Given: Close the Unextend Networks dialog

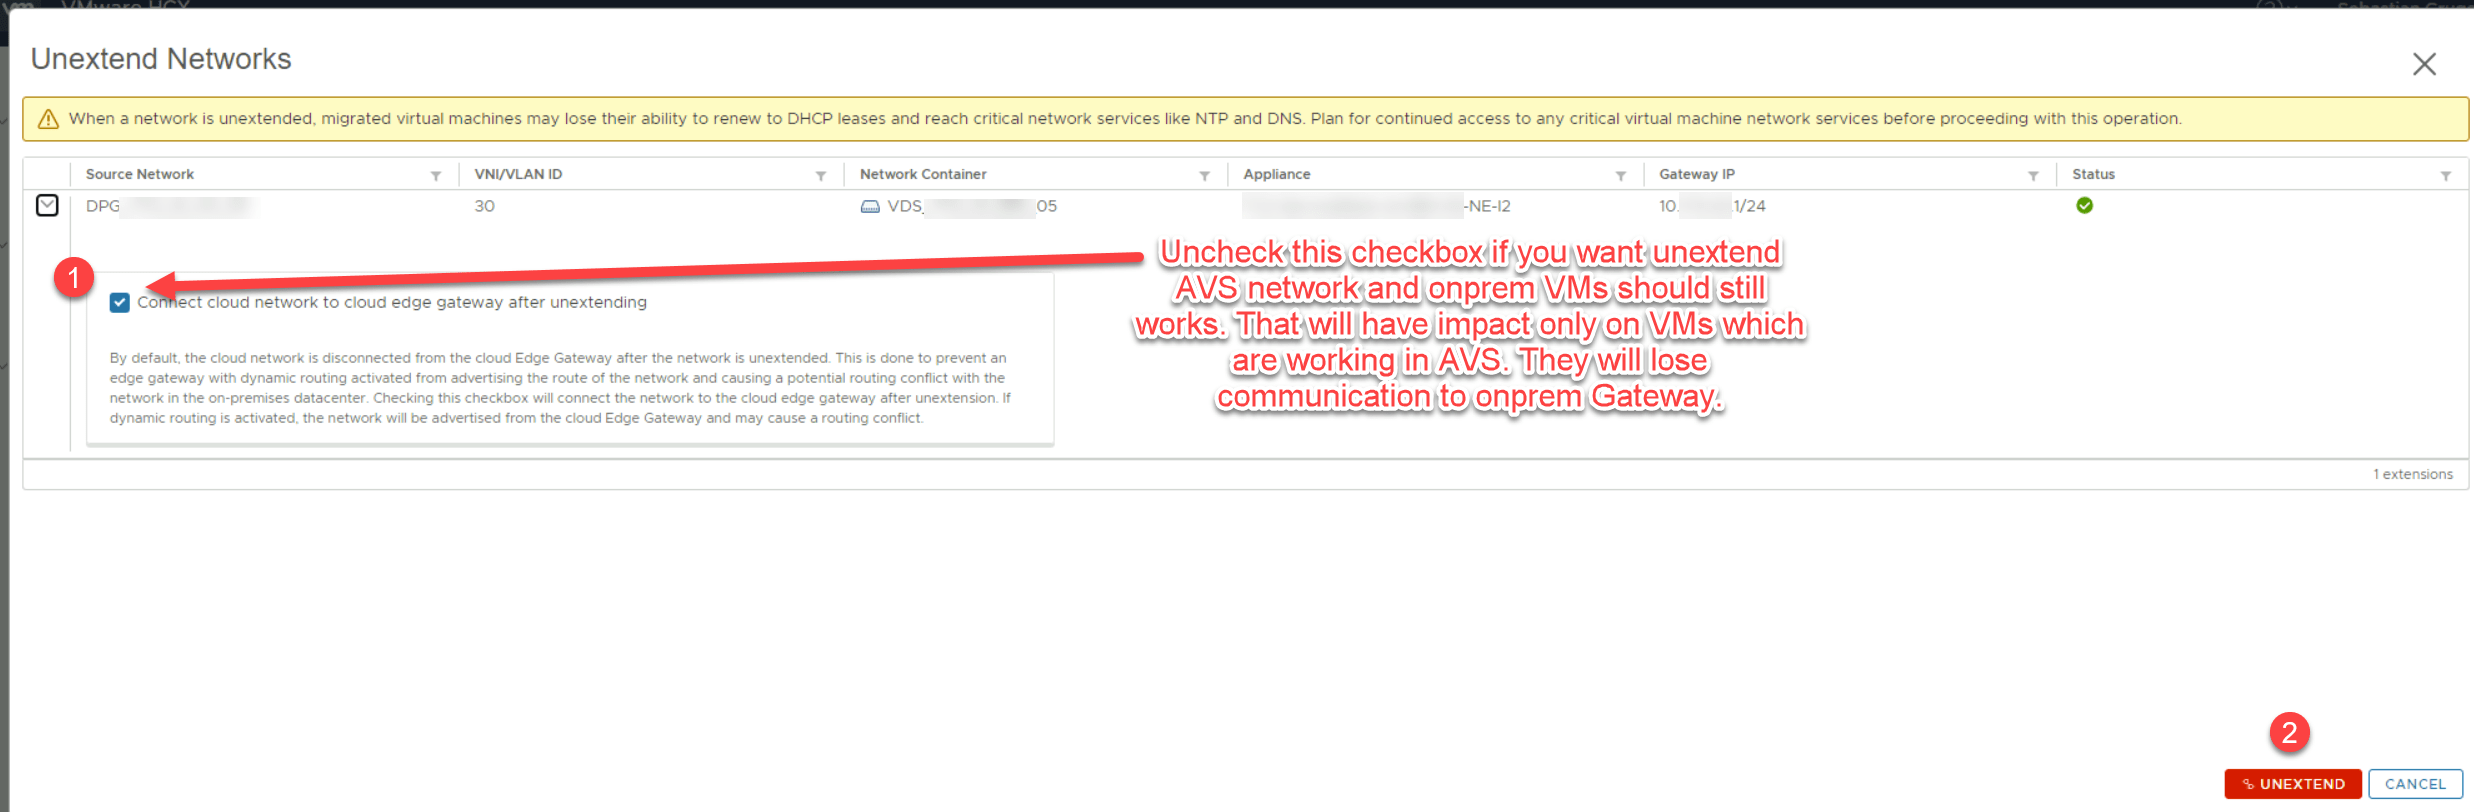Looking at the screenshot, I should [x=2424, y=65].
